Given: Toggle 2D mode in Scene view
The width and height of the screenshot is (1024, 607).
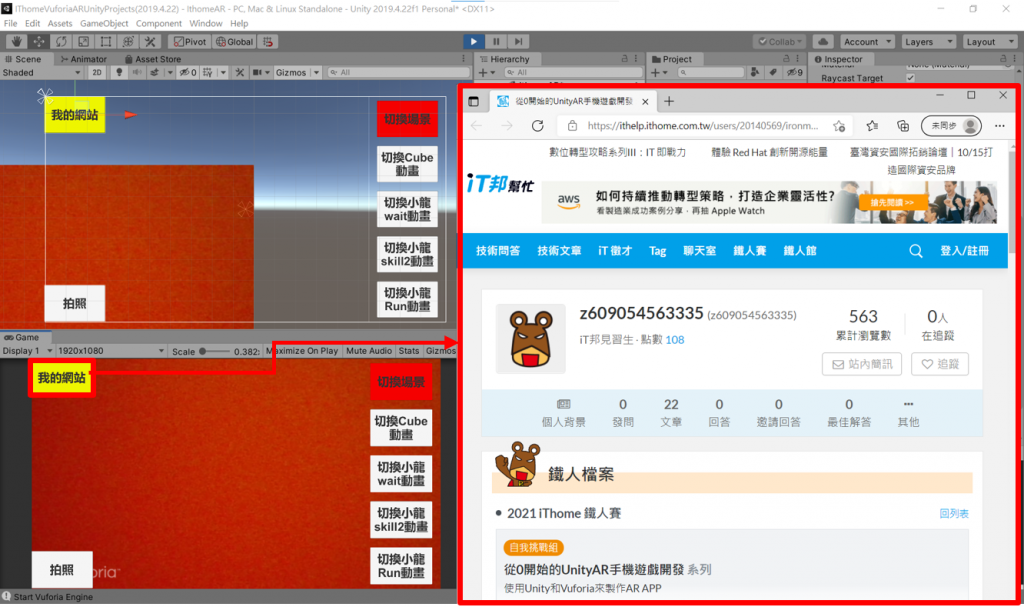Looking at the screenshot, I should (x=97, y=73).
